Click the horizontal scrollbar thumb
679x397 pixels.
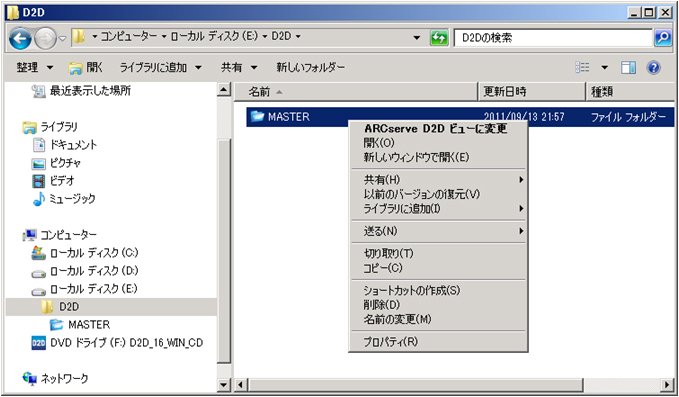tap(416, 384)
